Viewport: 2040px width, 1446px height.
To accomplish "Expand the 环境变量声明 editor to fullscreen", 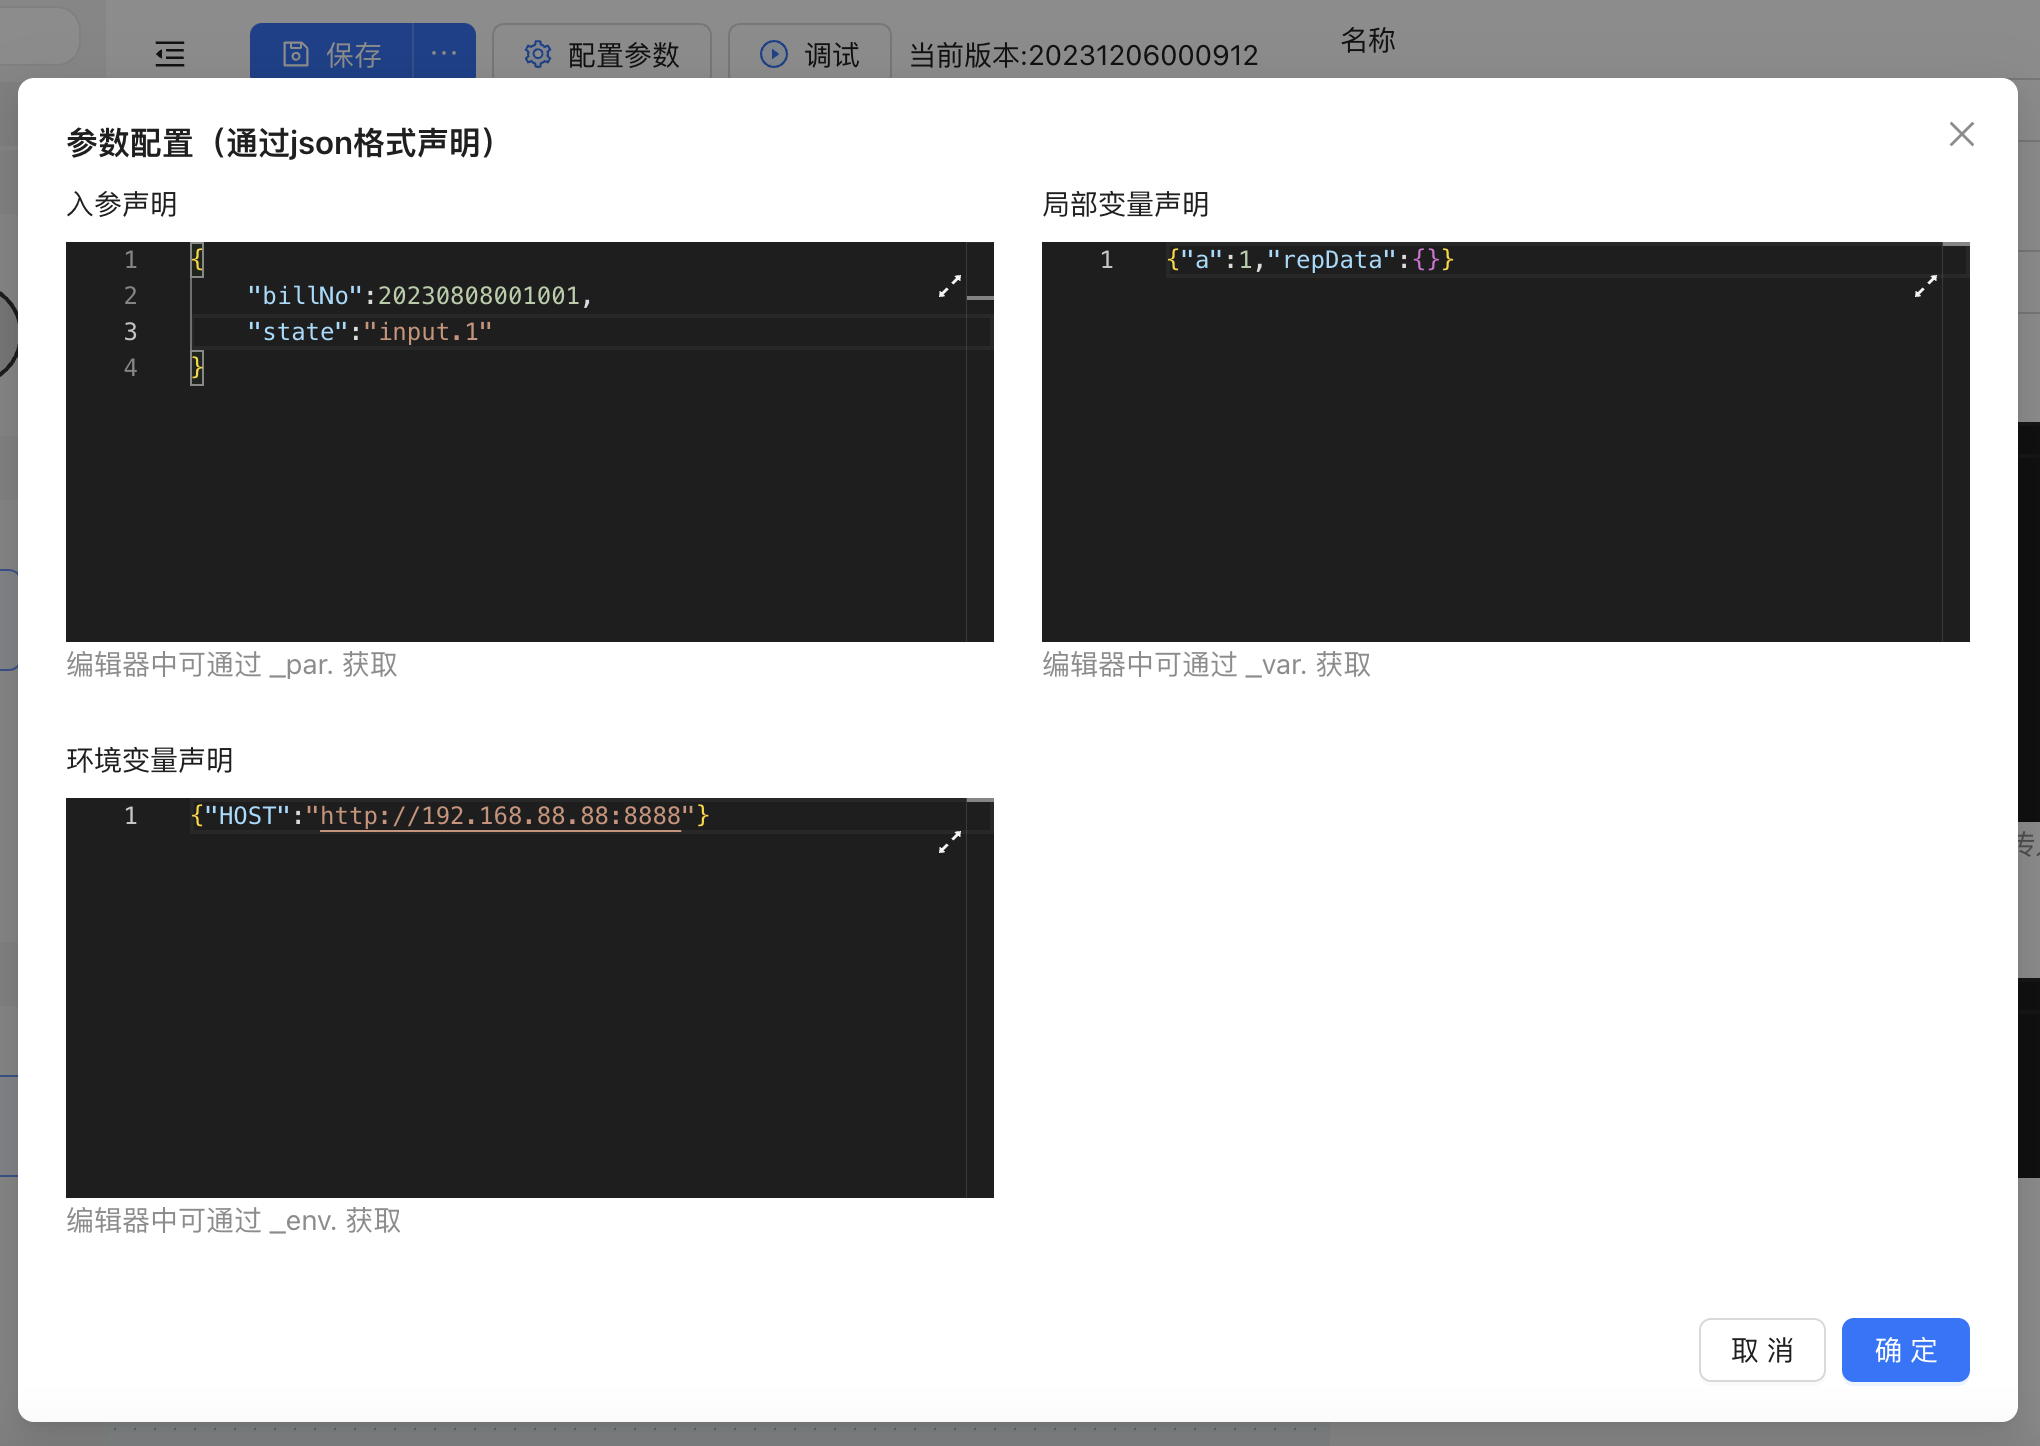I will tap(949, 842).
